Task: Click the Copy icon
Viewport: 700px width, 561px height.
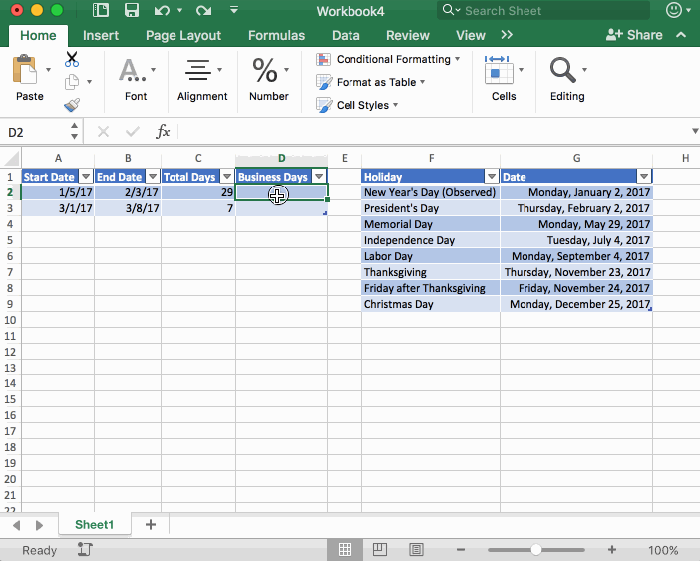Action: [71, 82]
